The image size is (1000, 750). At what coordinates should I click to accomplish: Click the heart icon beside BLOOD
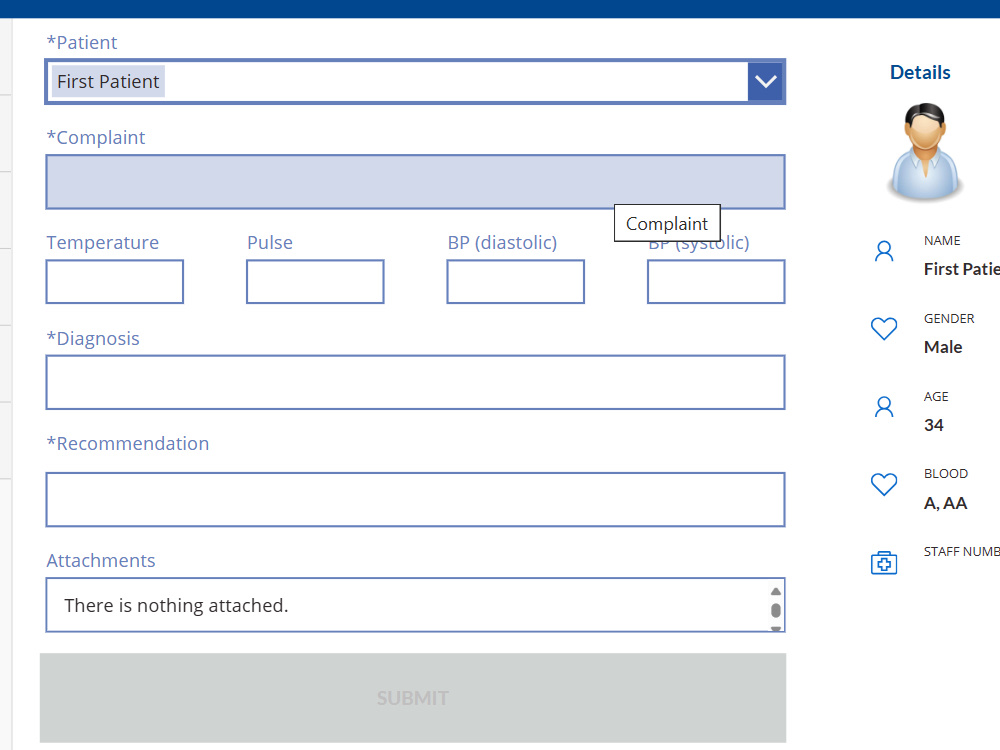884,485
